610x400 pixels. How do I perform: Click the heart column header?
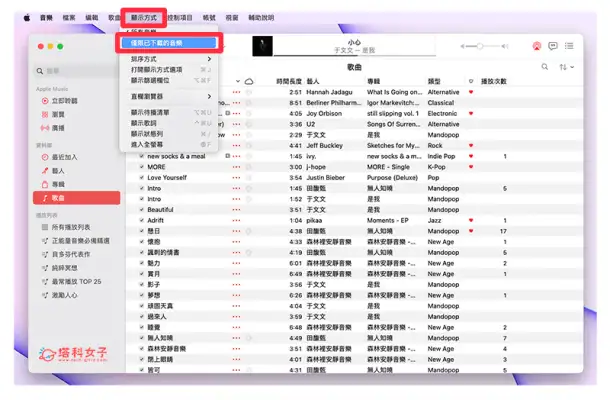[471, 81]
